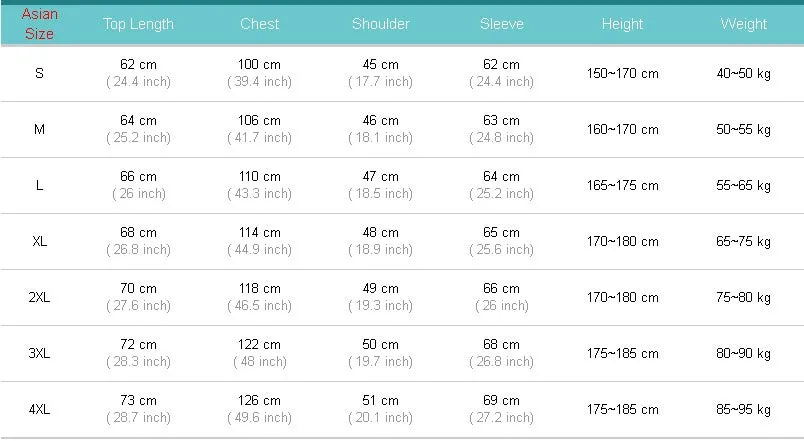Click the Weight column header
The image size is (804, 441).
point(743,24)
